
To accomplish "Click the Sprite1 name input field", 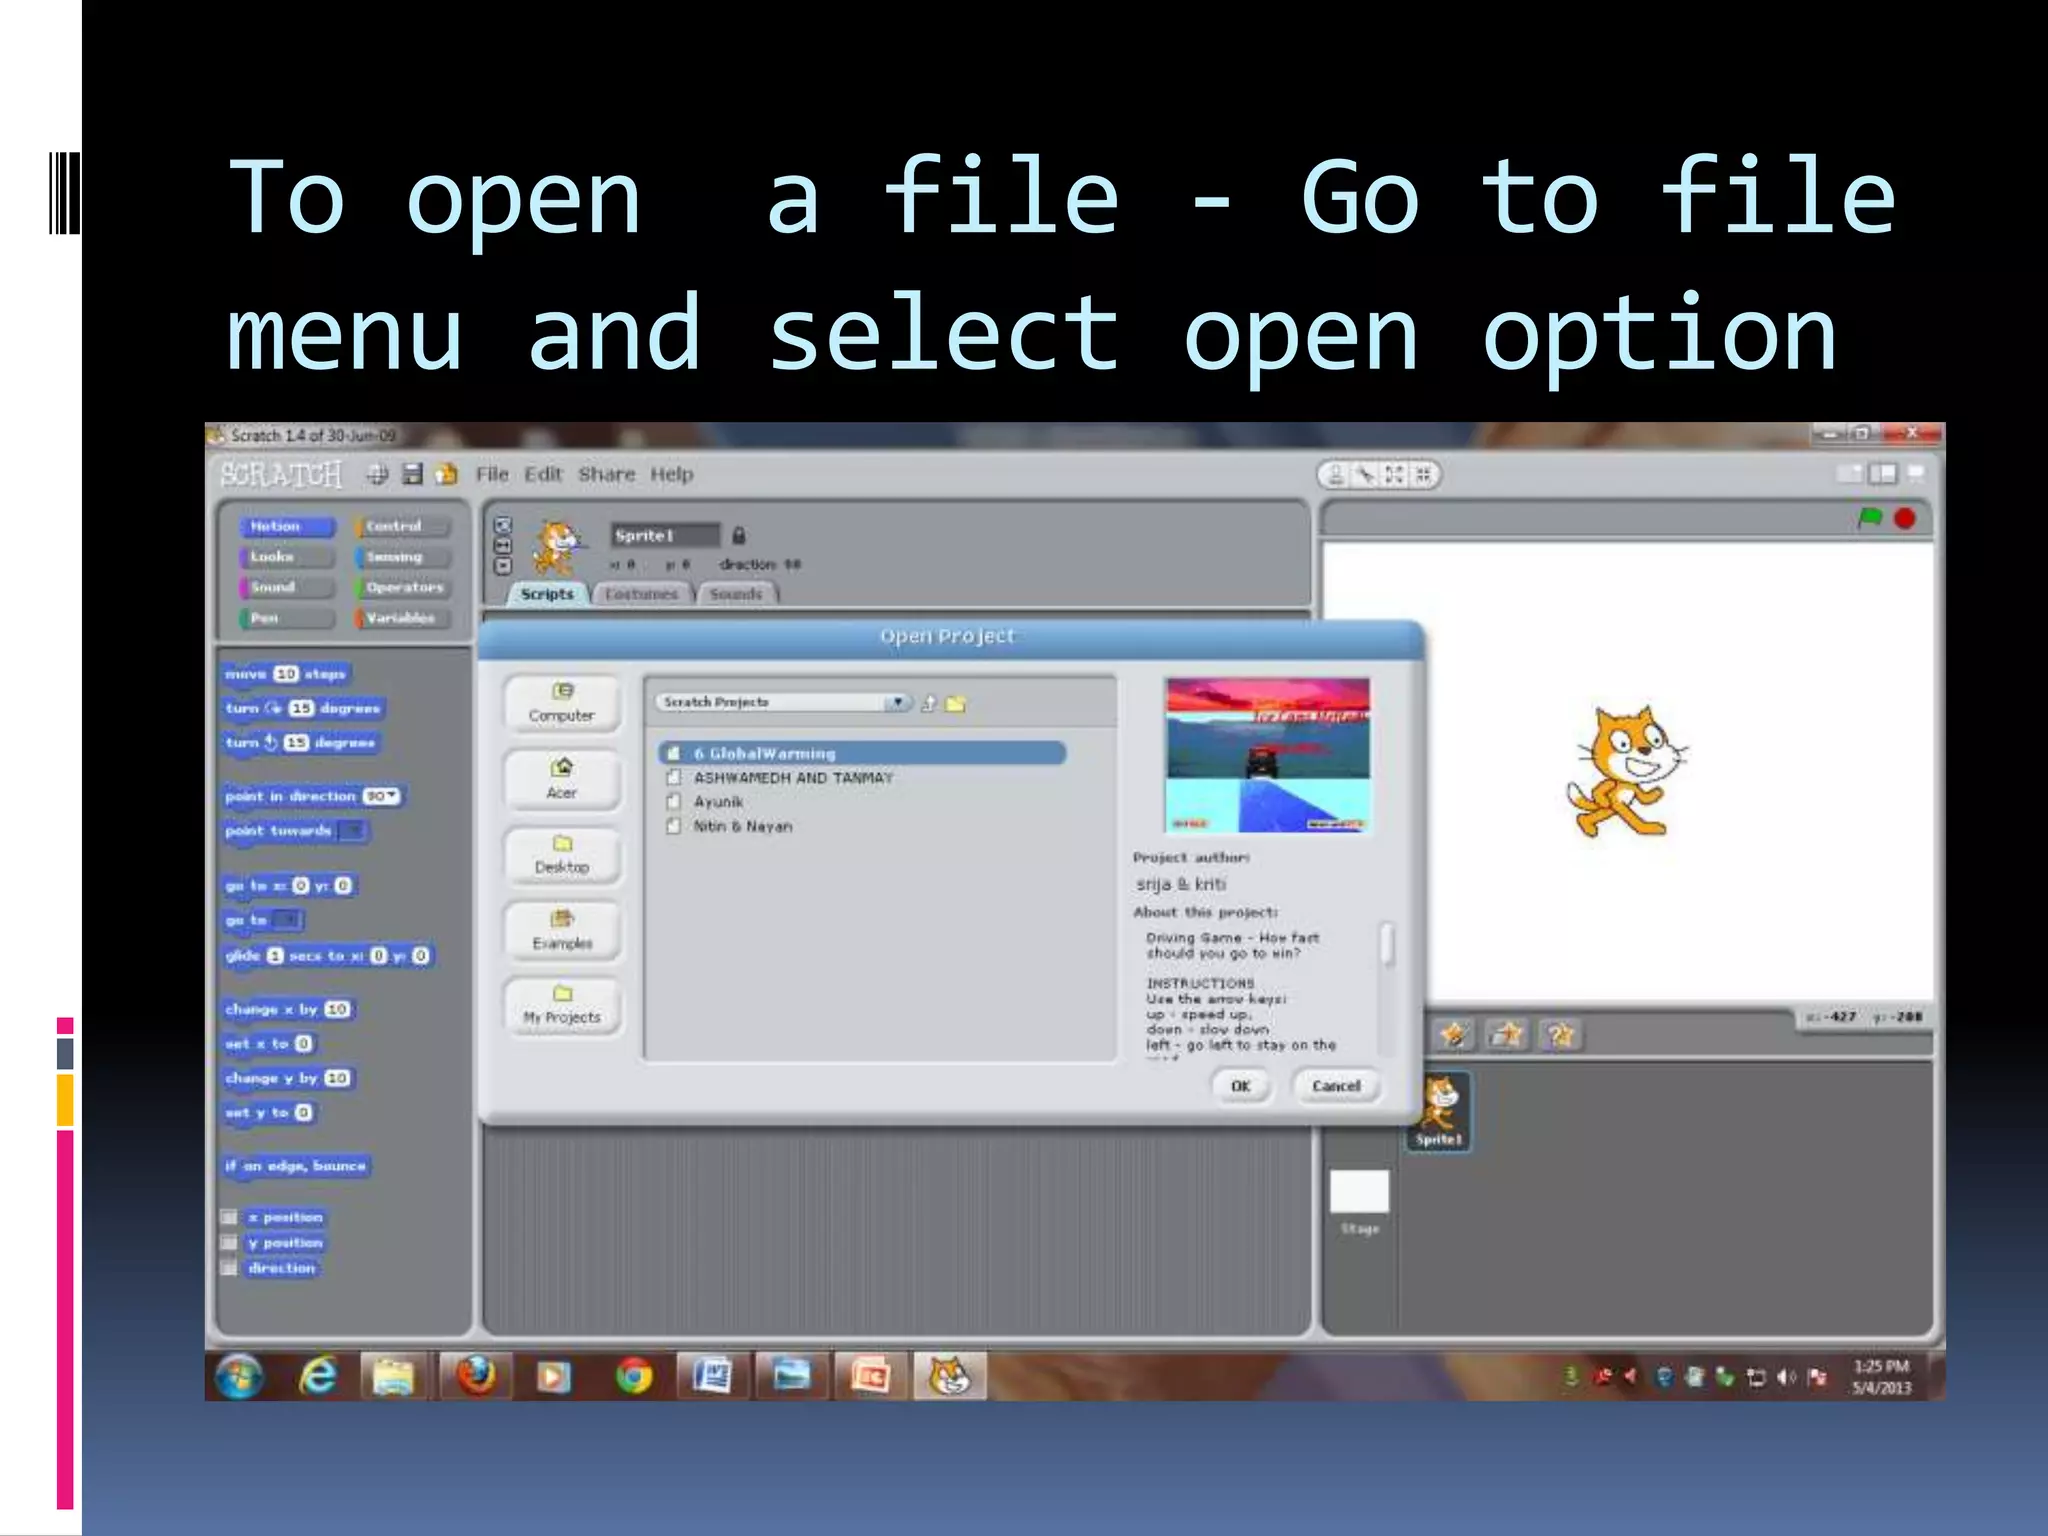I will (665, 535).
